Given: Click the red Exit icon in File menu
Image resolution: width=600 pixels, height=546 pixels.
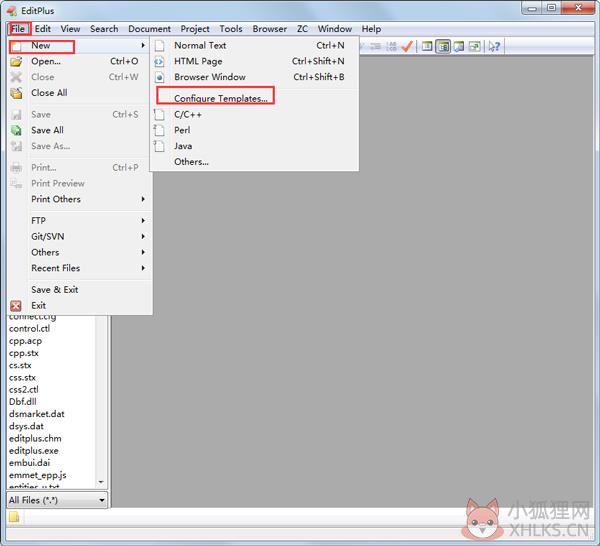Looking at the screenshot, I should click(16, 306).
